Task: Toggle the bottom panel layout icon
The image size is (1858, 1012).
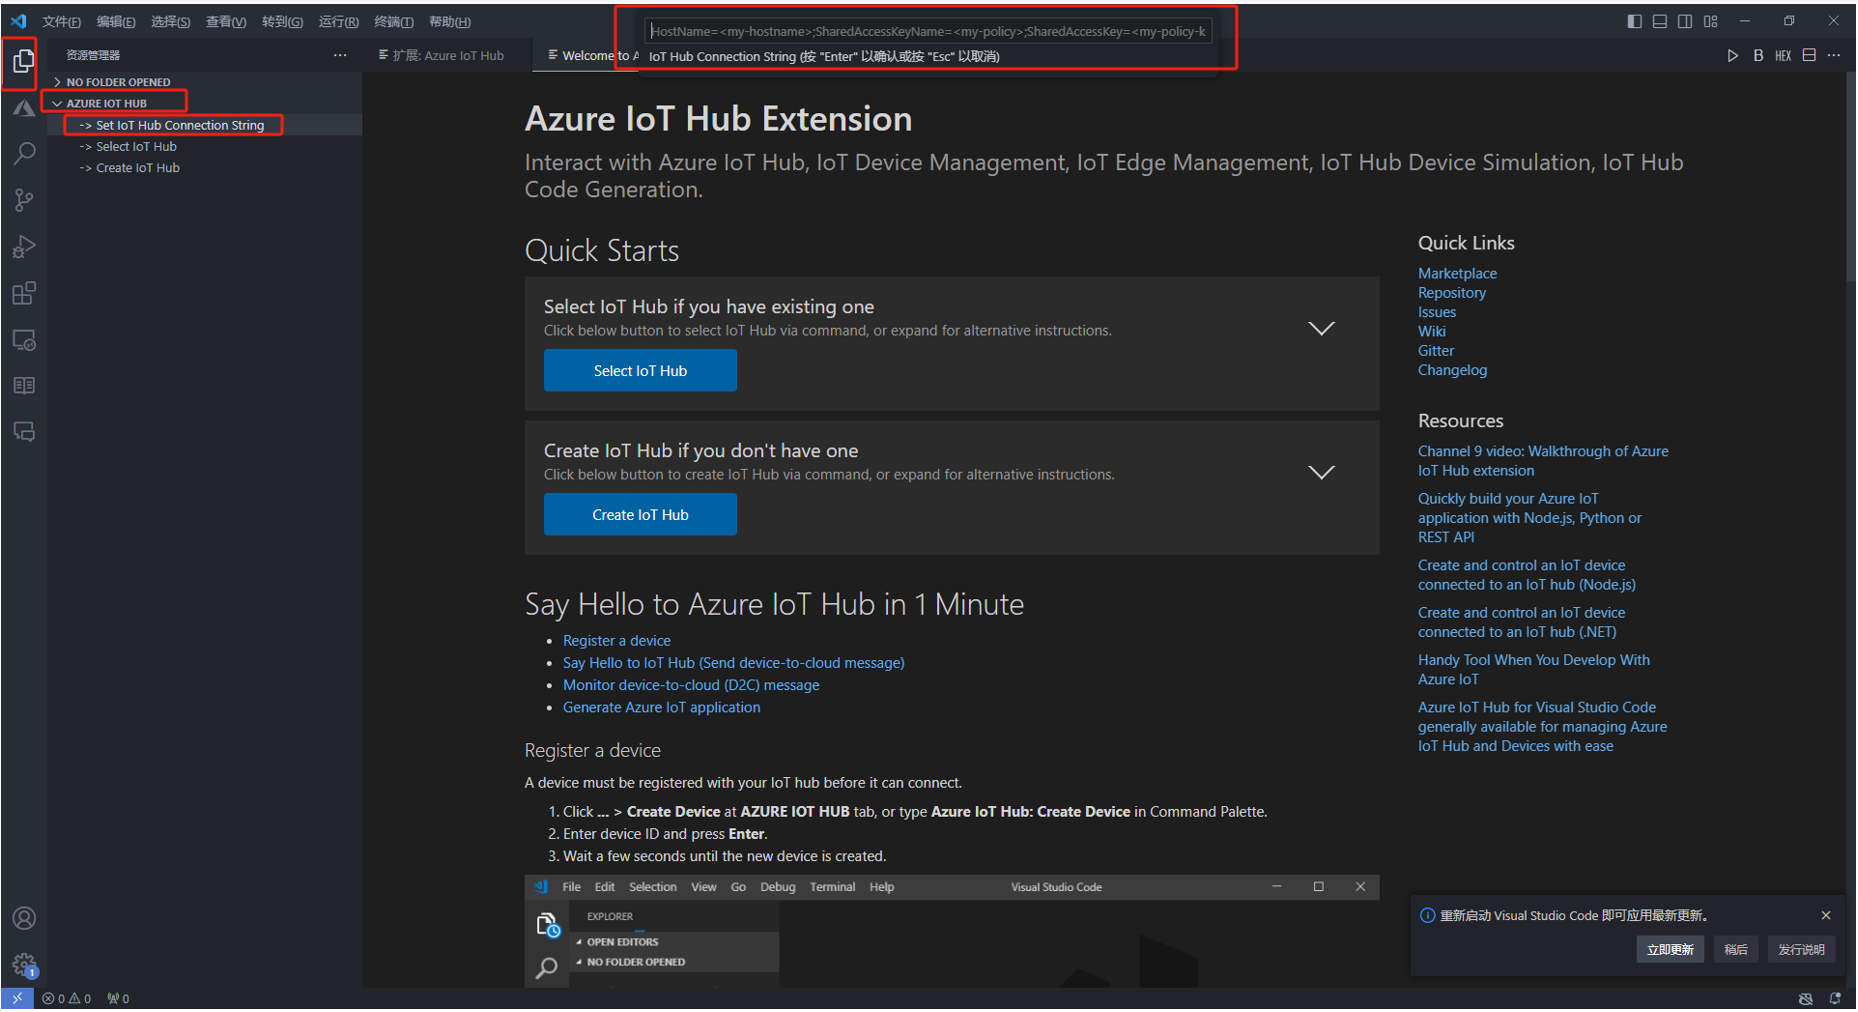Action: pyautogui.click(x=1660, y=21)
